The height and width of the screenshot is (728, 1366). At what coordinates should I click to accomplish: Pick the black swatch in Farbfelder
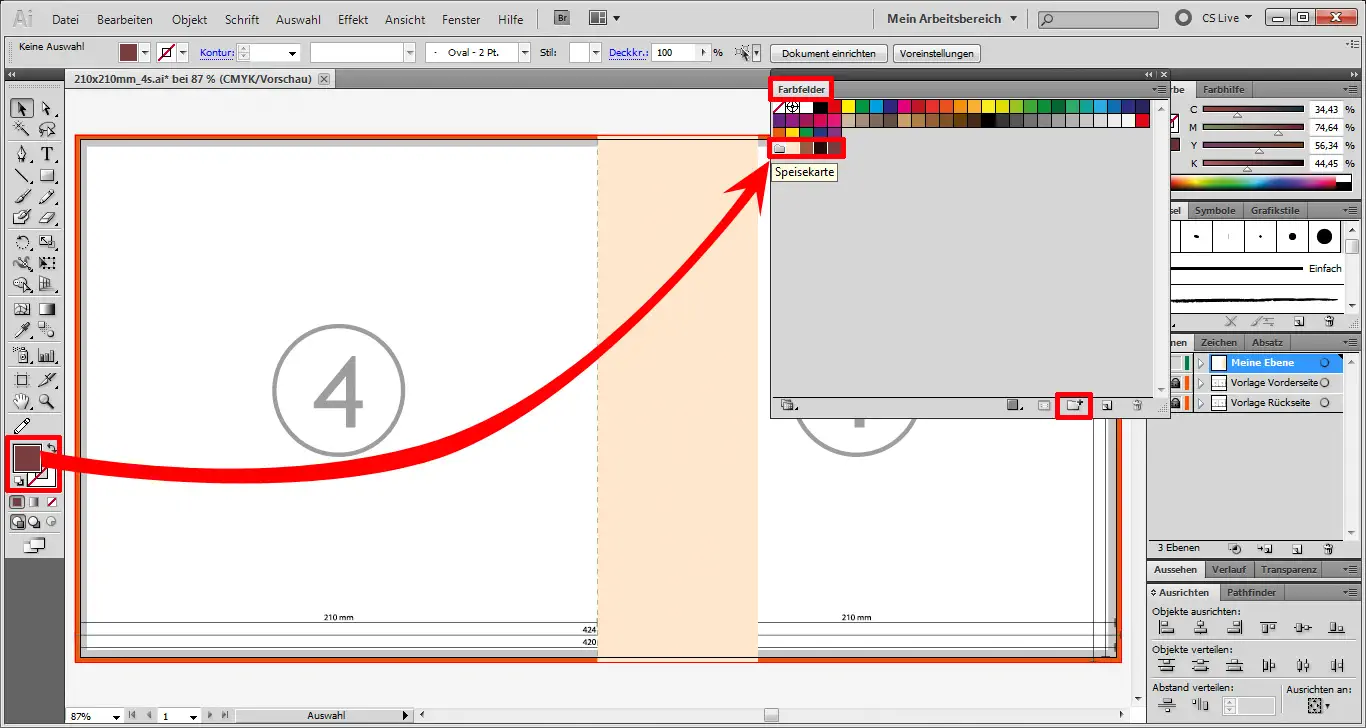pos(818,107)
